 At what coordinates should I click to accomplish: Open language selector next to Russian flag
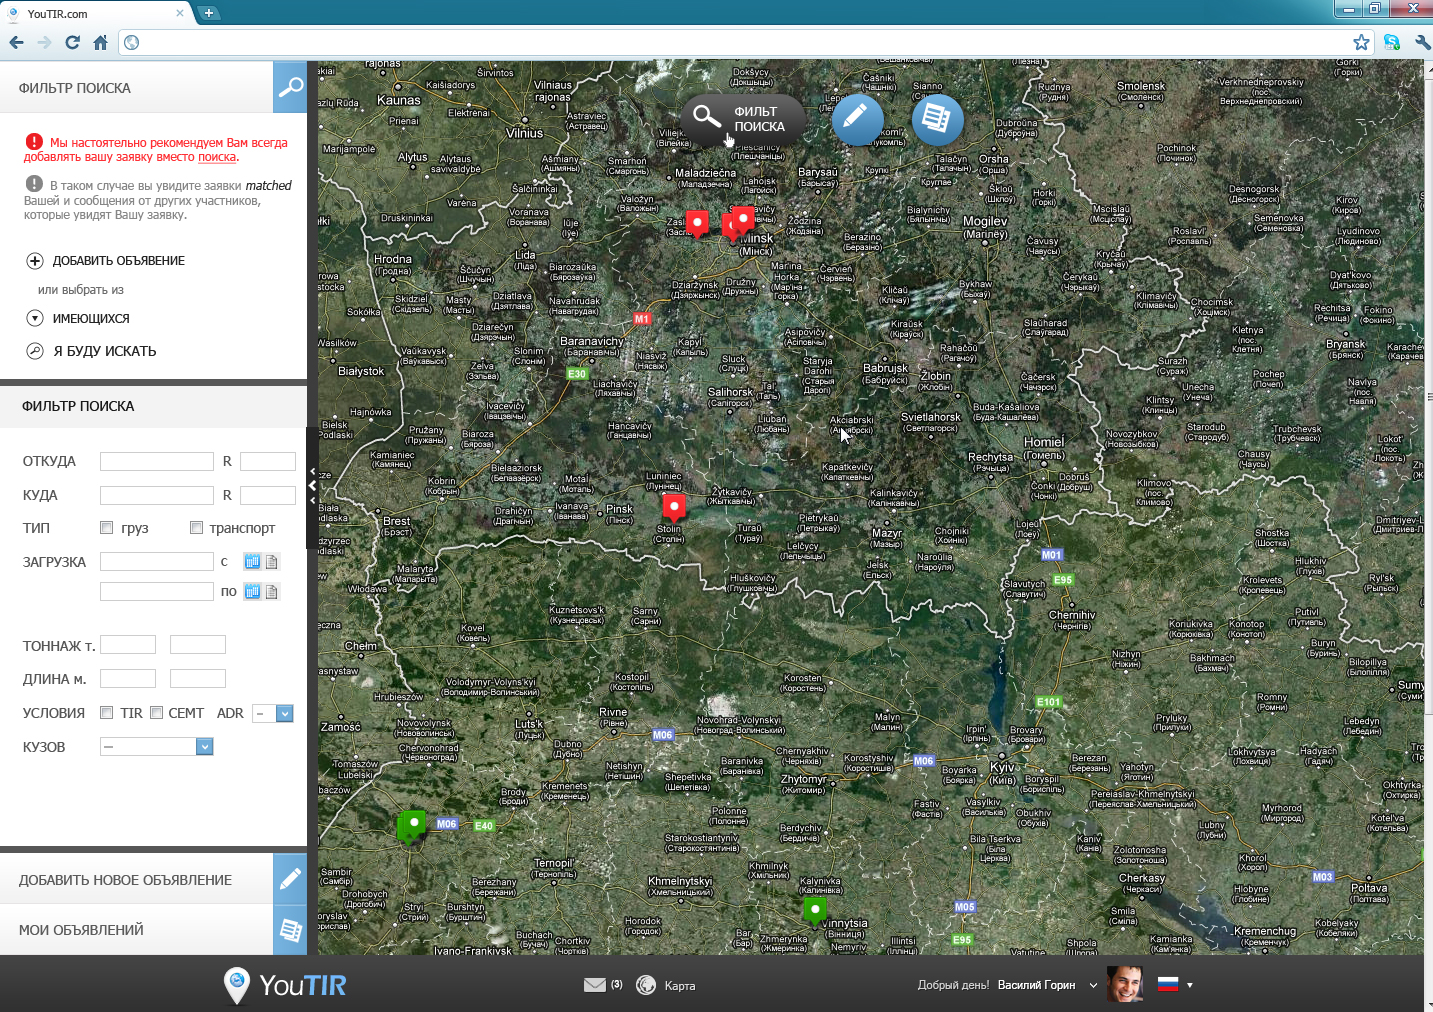(x=1189, y=985)
